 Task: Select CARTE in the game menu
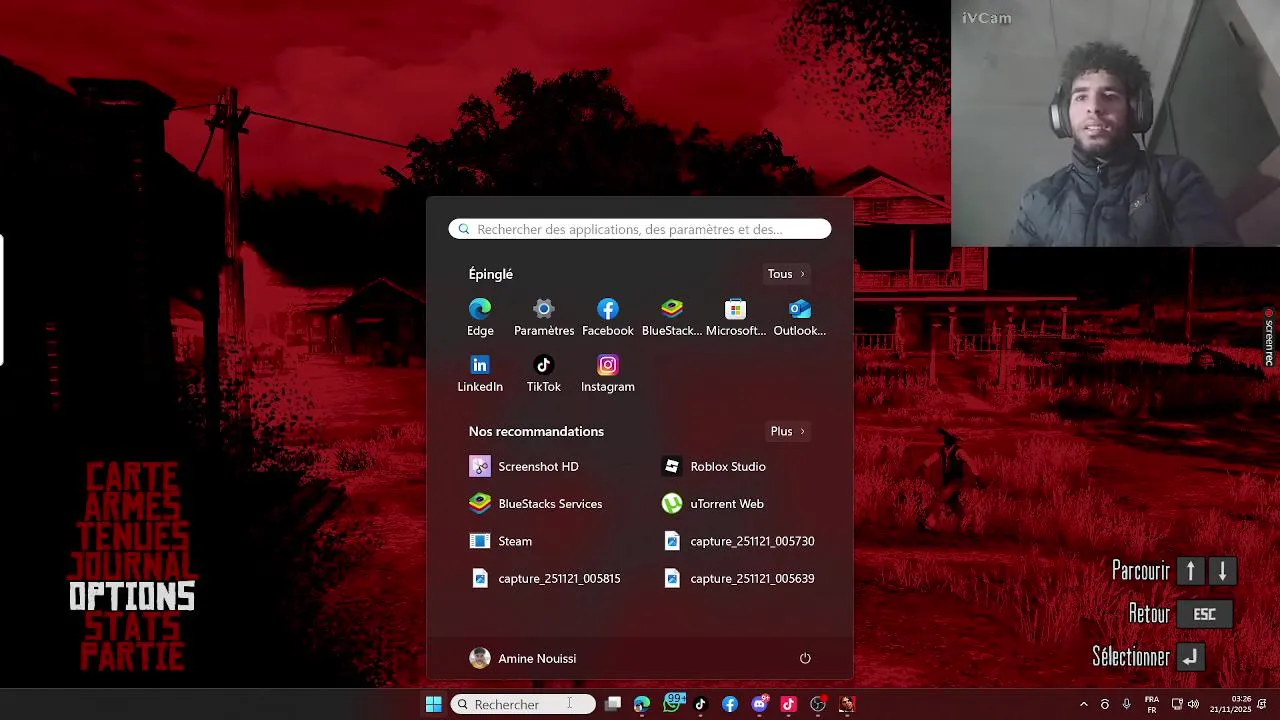coord(132,475)
